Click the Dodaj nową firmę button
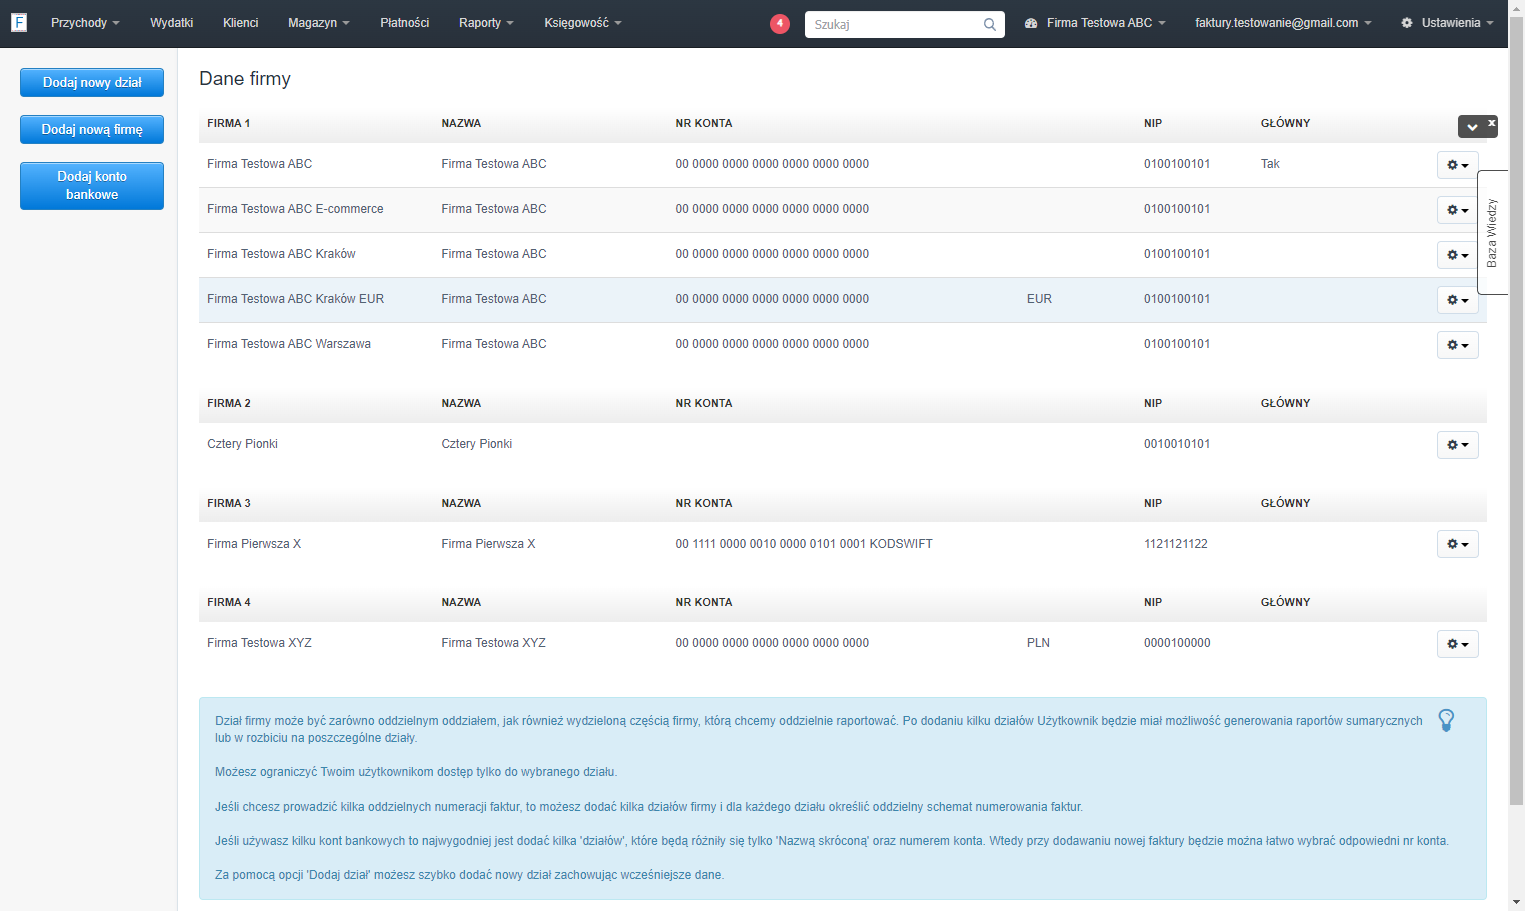The image size is (1525, 911). pos(92,130)
